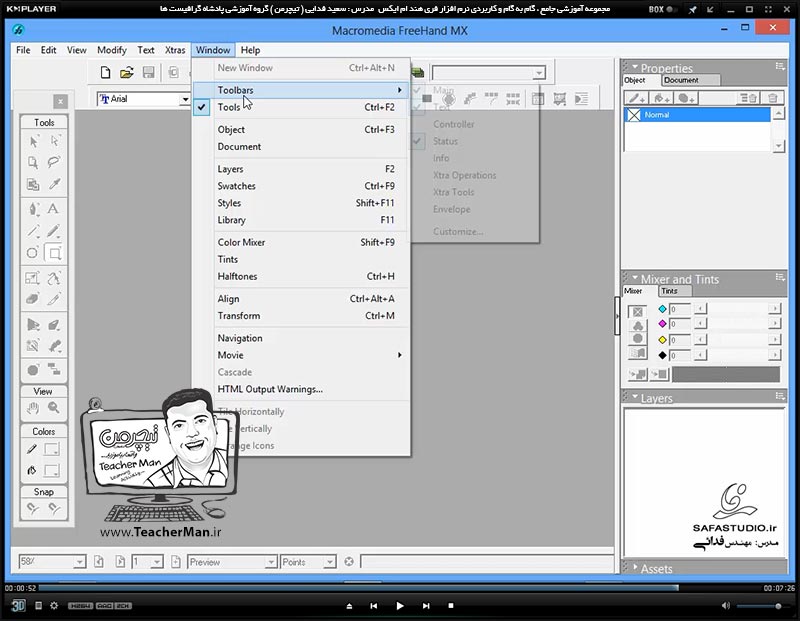Screen dimensions: 800x621
Task: Collapse the Layers panel
Action: (635, 396)
